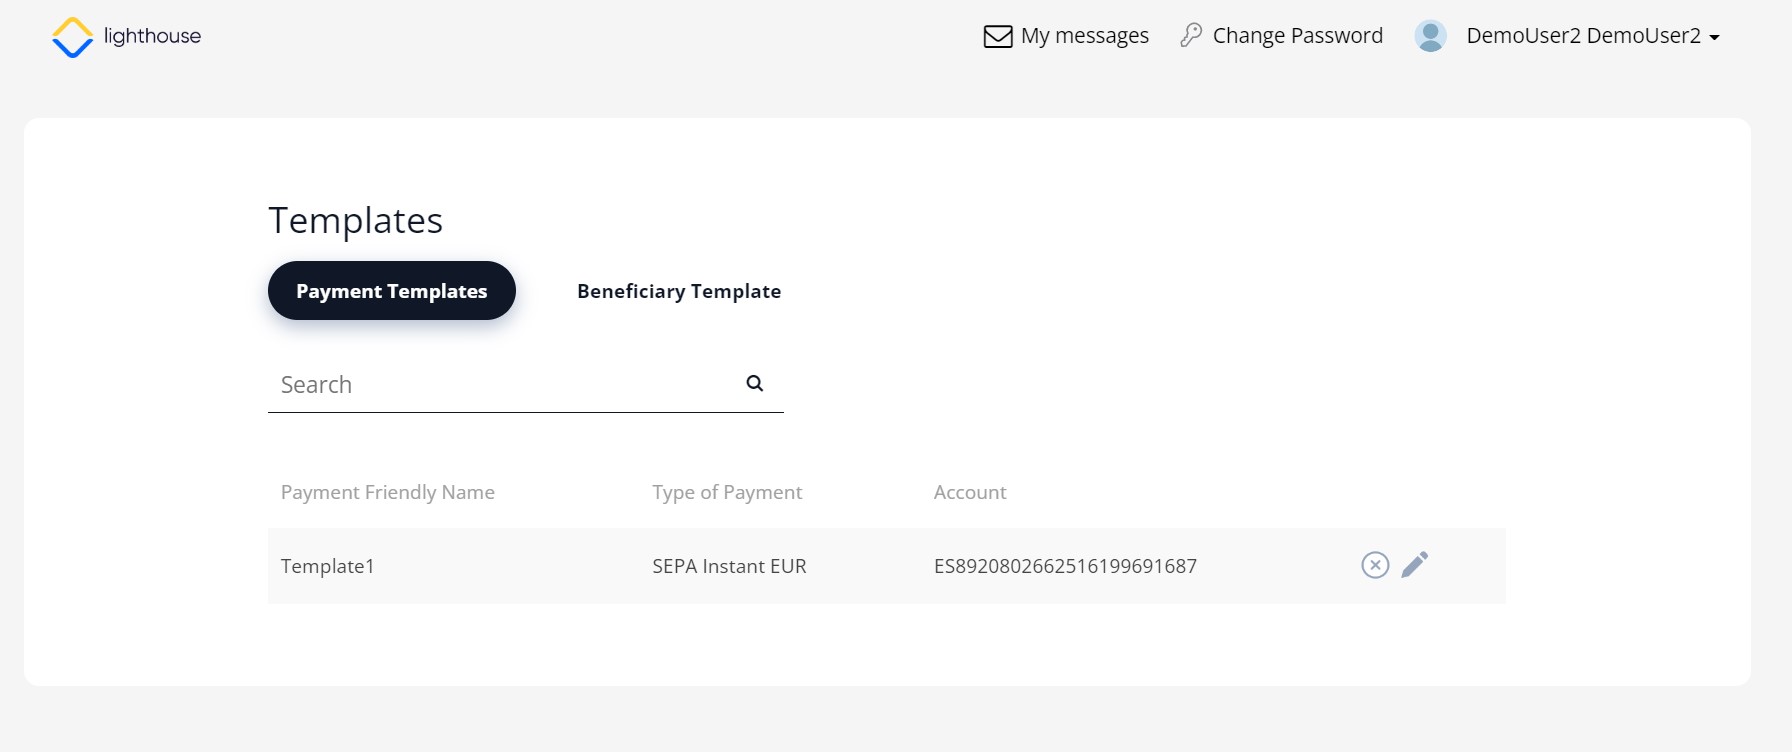Edit Template1 with the pencil icon

coord(1415,565)
